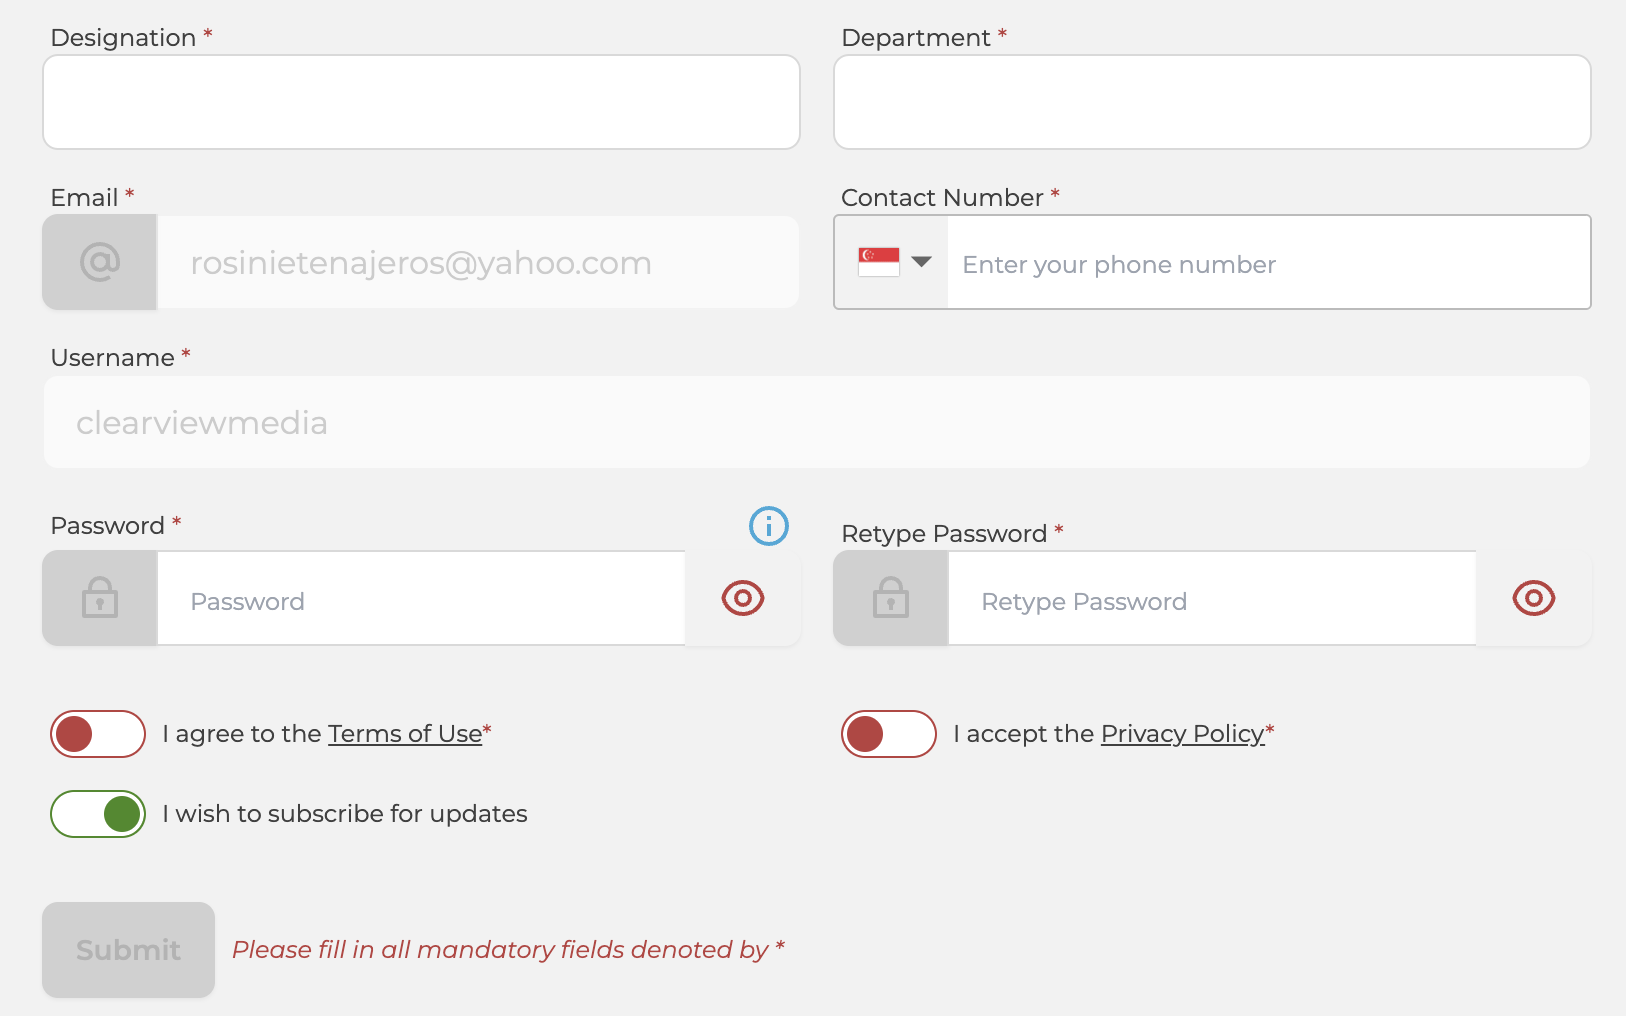Image resolution: width=1626 pixels, height=1016 pixels.
Task: Focus the Designation text field
Action: tap(421, 102)
